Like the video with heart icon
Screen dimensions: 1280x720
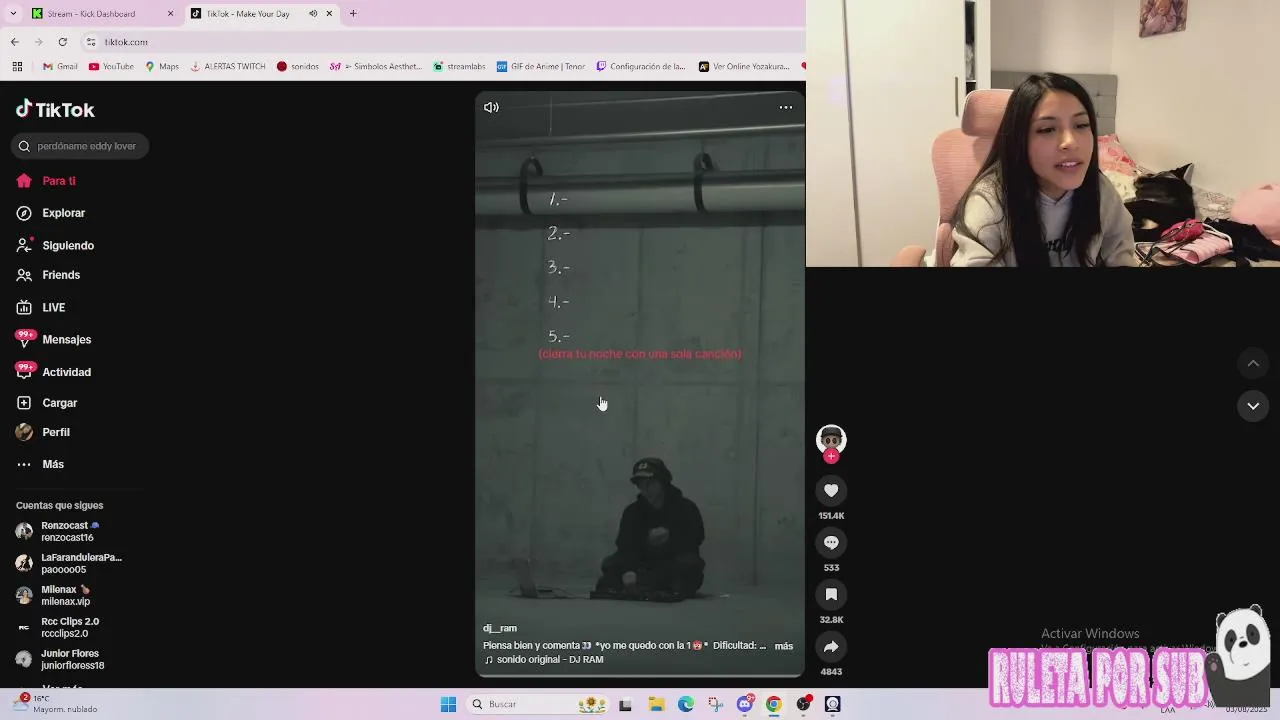[831, 490]
